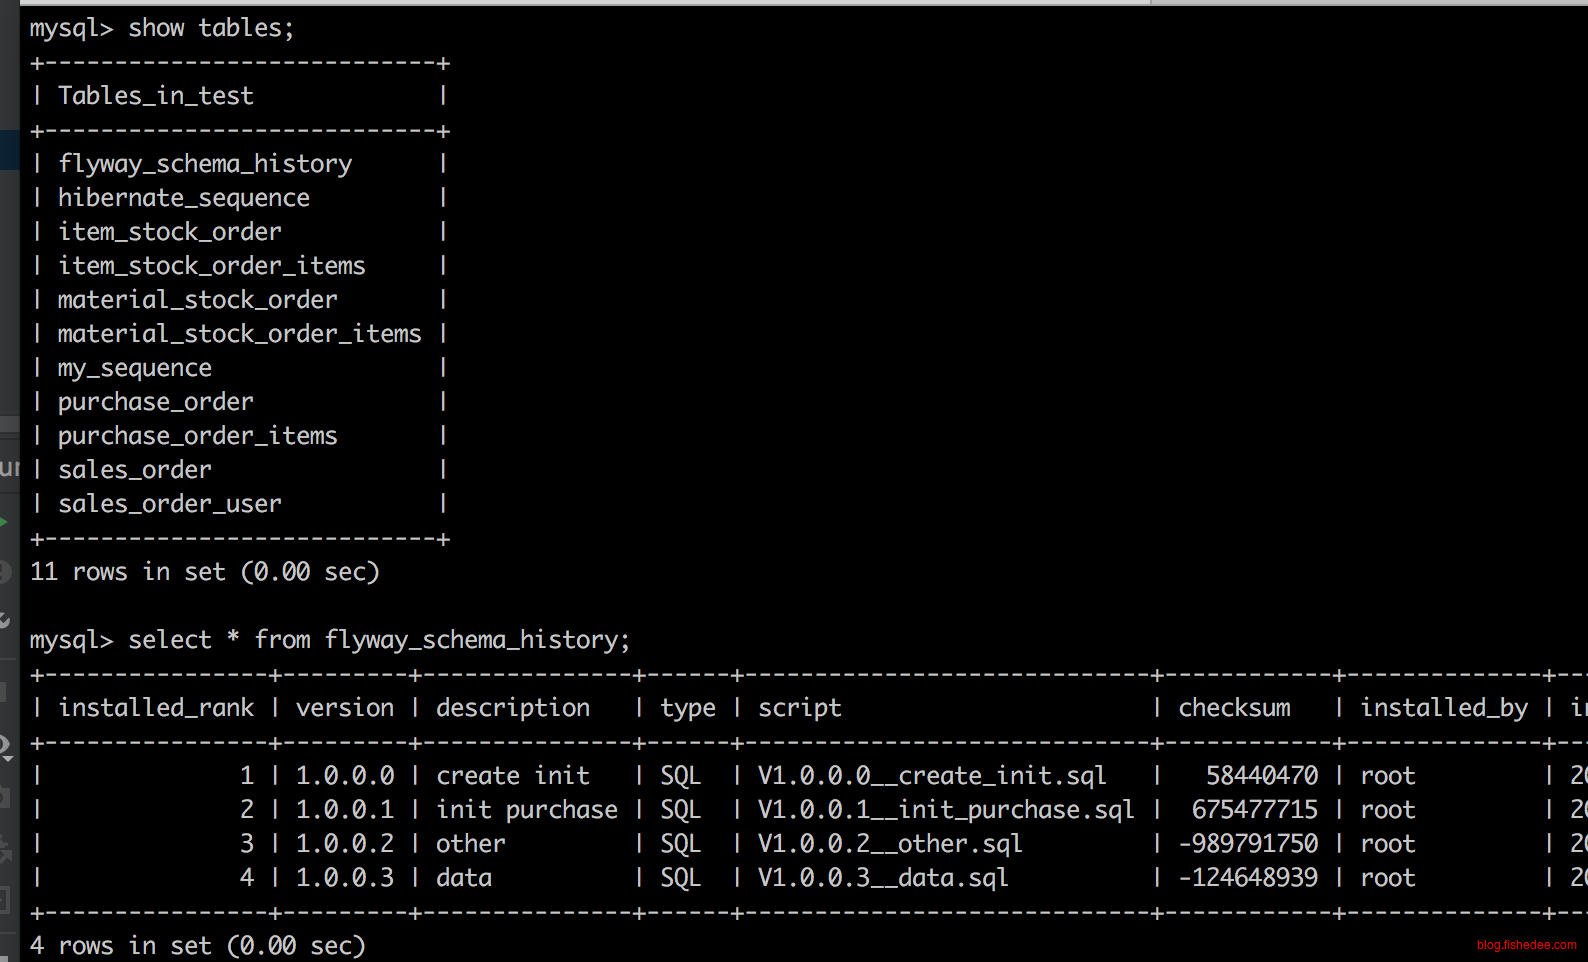
Task: Select material_stock_order_items in the table list
Action: tap(239, 334)
